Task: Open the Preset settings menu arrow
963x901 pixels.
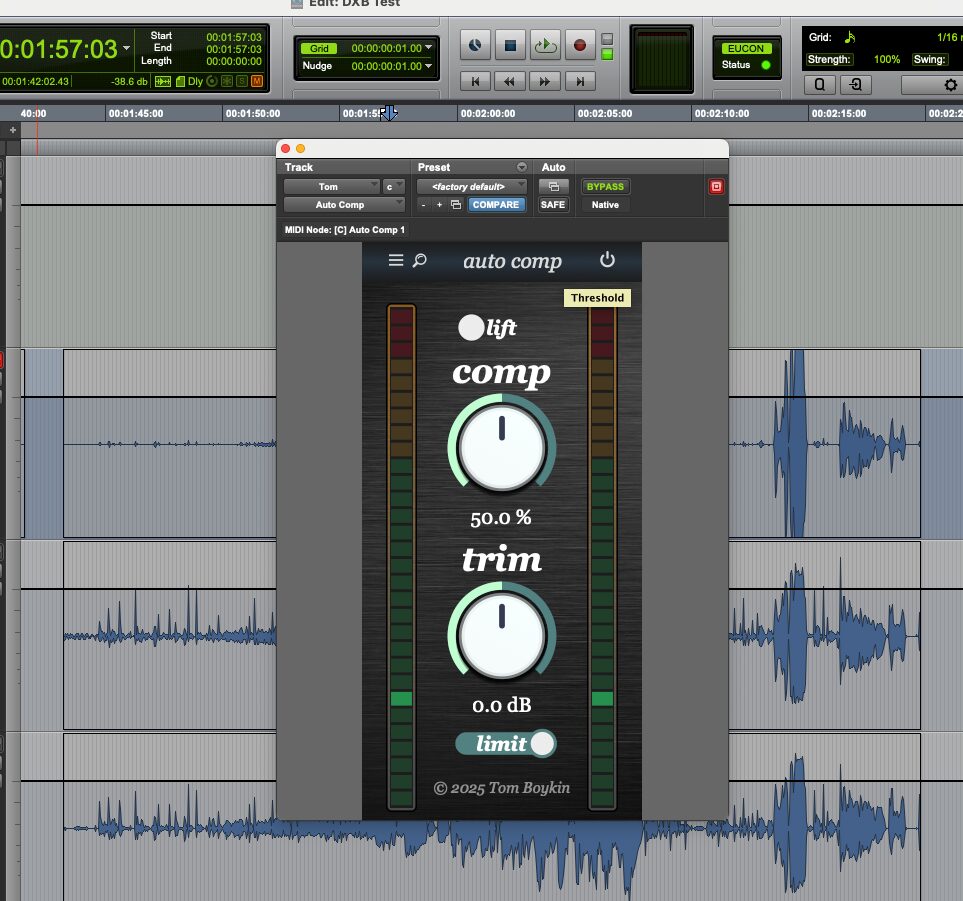Action: (x=521, y=167)
